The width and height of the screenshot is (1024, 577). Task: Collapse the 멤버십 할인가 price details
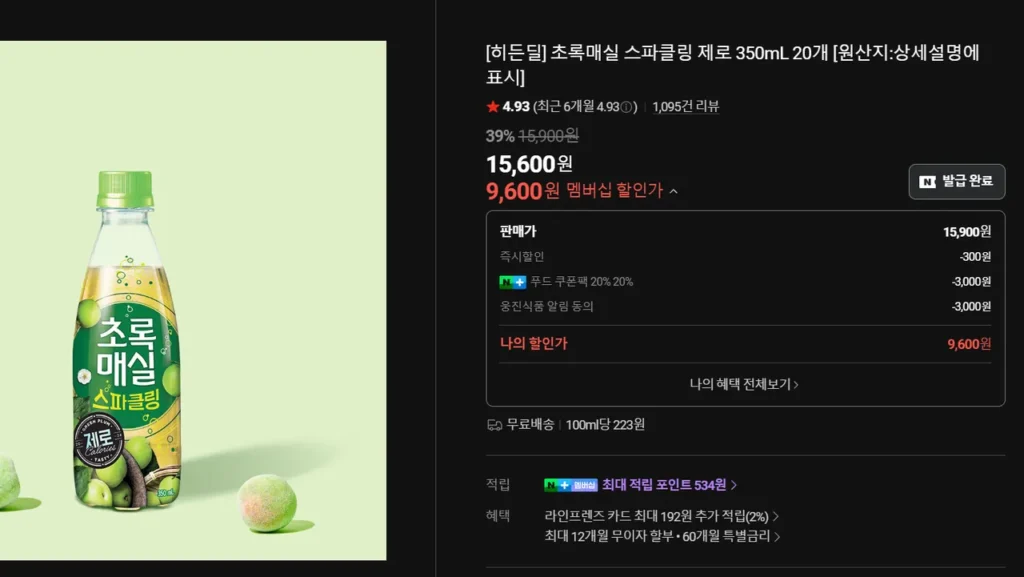673,191
